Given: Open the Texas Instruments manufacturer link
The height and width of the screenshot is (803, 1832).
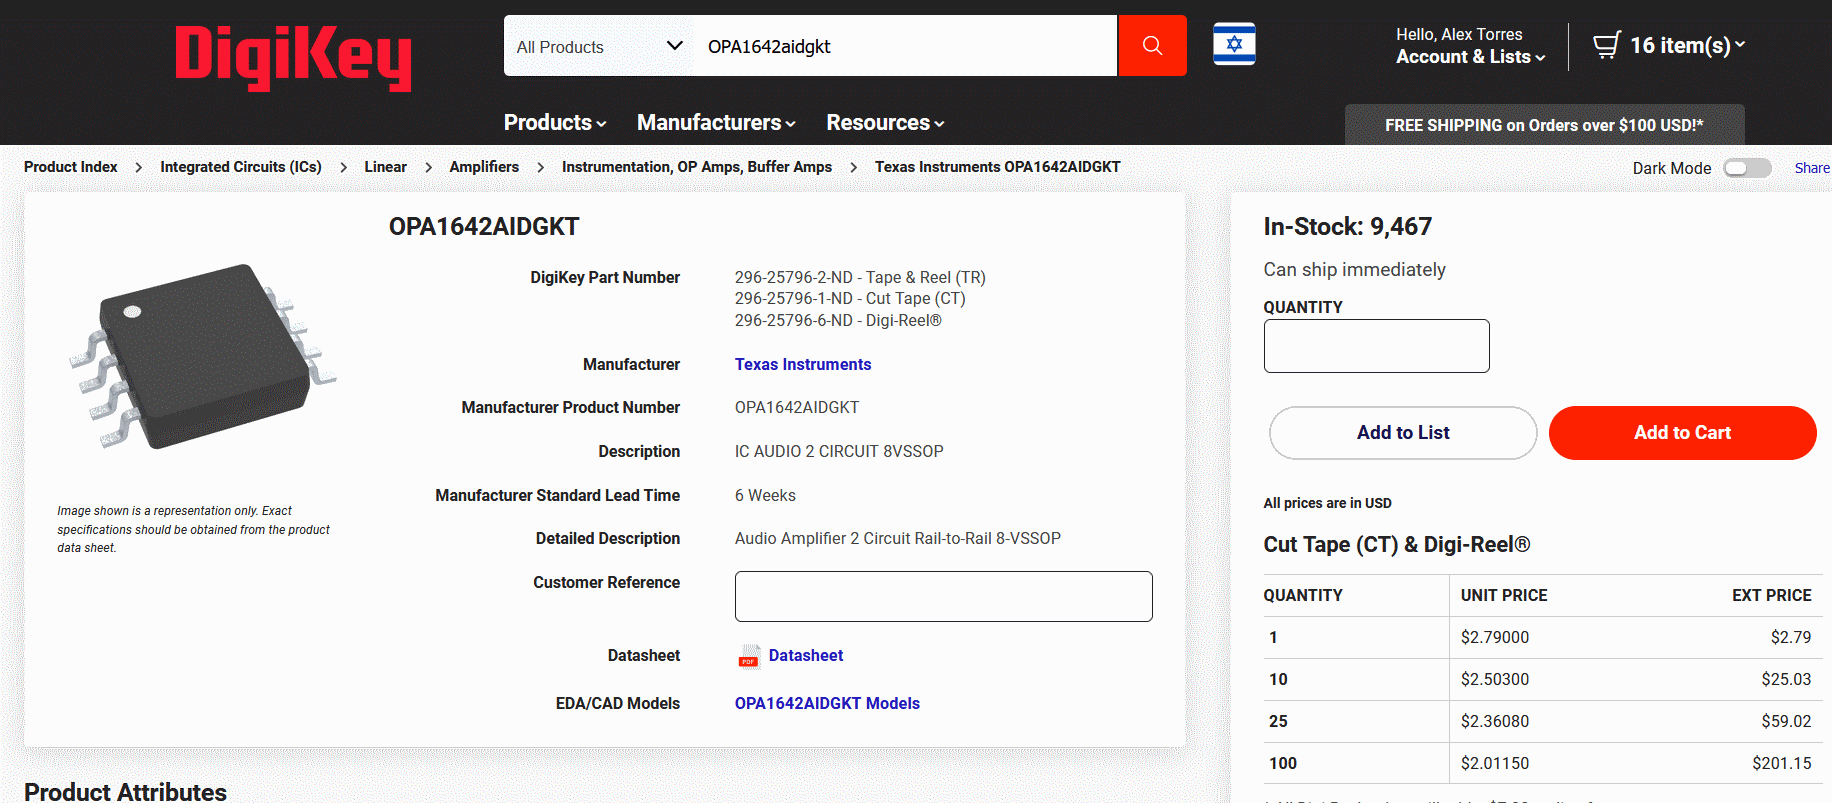Looking at the screenshot, I should 802,364.
